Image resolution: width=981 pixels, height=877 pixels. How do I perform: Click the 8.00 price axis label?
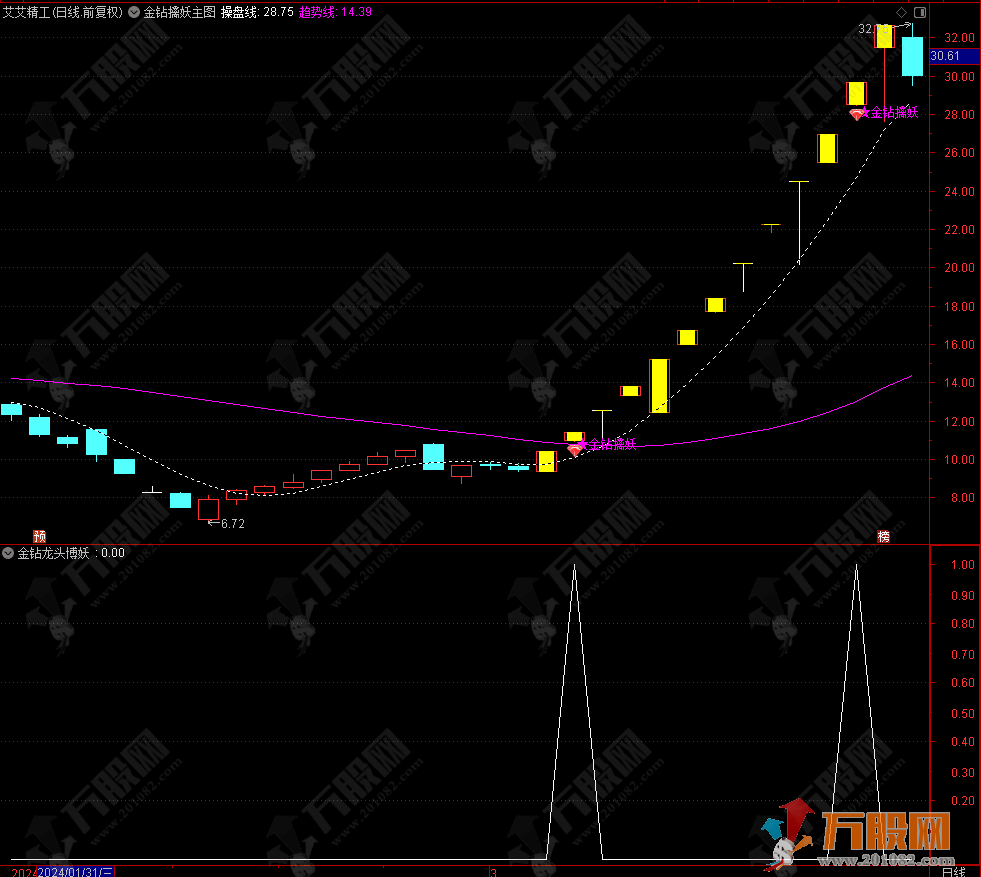pos(962,497)
